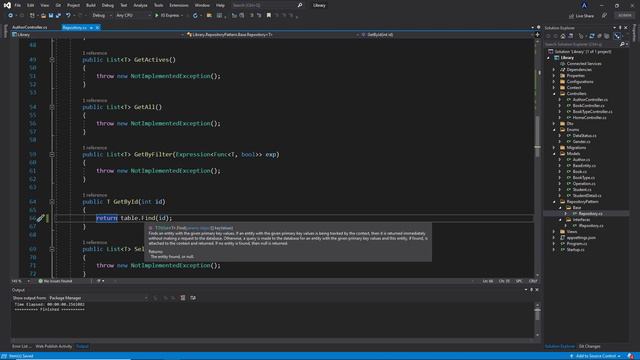
Task: Click the user account avatar icon
Action: pyautogui.click(x=584, y=5)
